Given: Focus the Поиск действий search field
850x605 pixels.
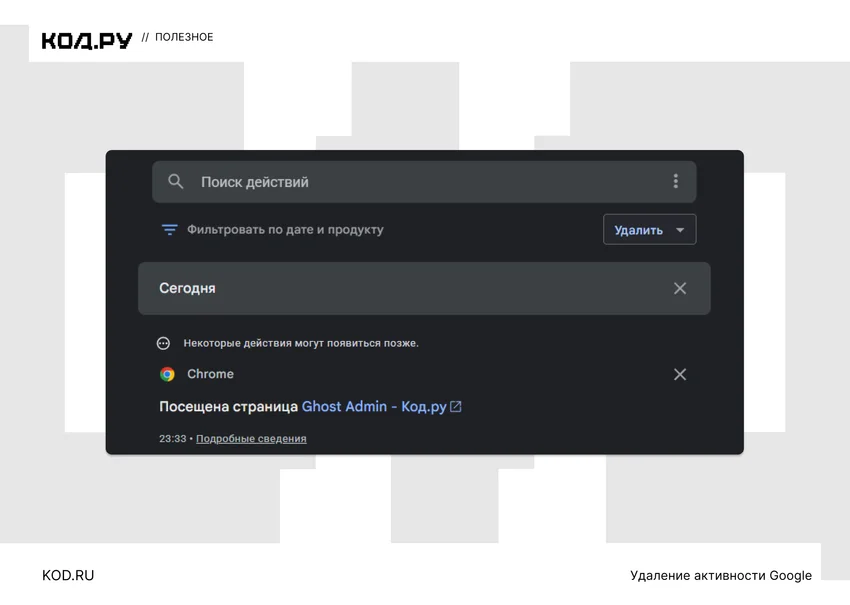Looking at the screenshot, I should tap(424, 182).
